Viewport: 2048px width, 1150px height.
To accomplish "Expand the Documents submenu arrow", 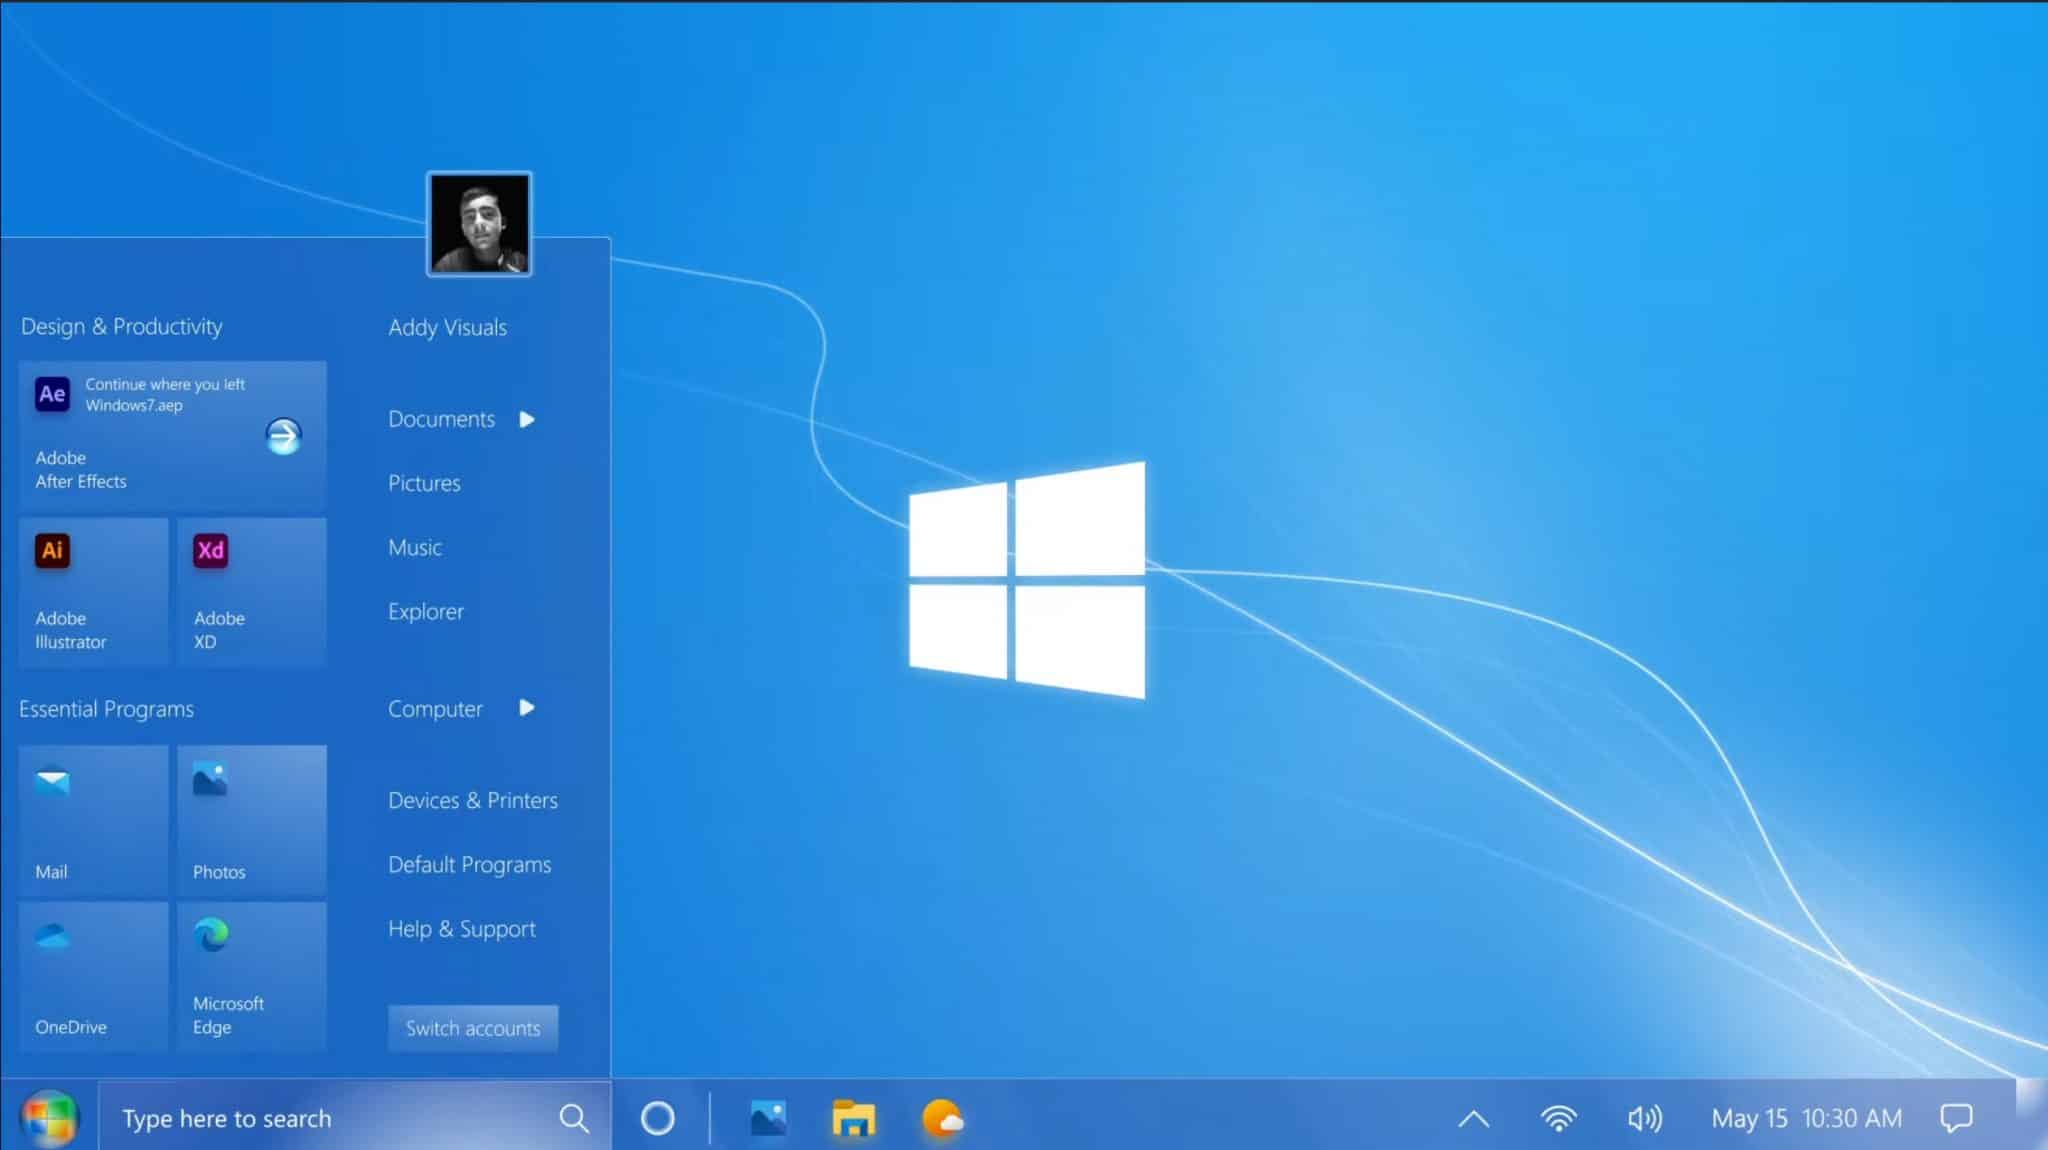I will tap(527, 420).
